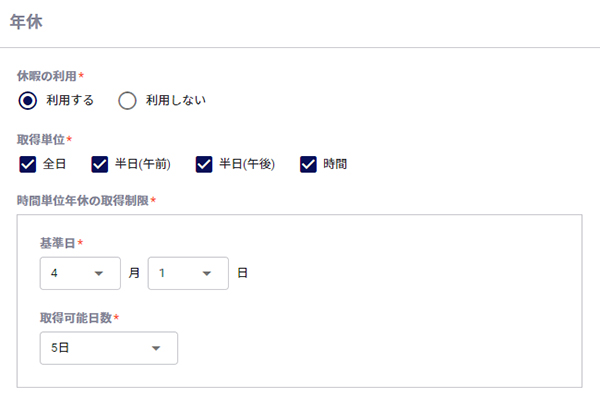Click the 時間単位年休の取得制限 field label

coord(83,201)
